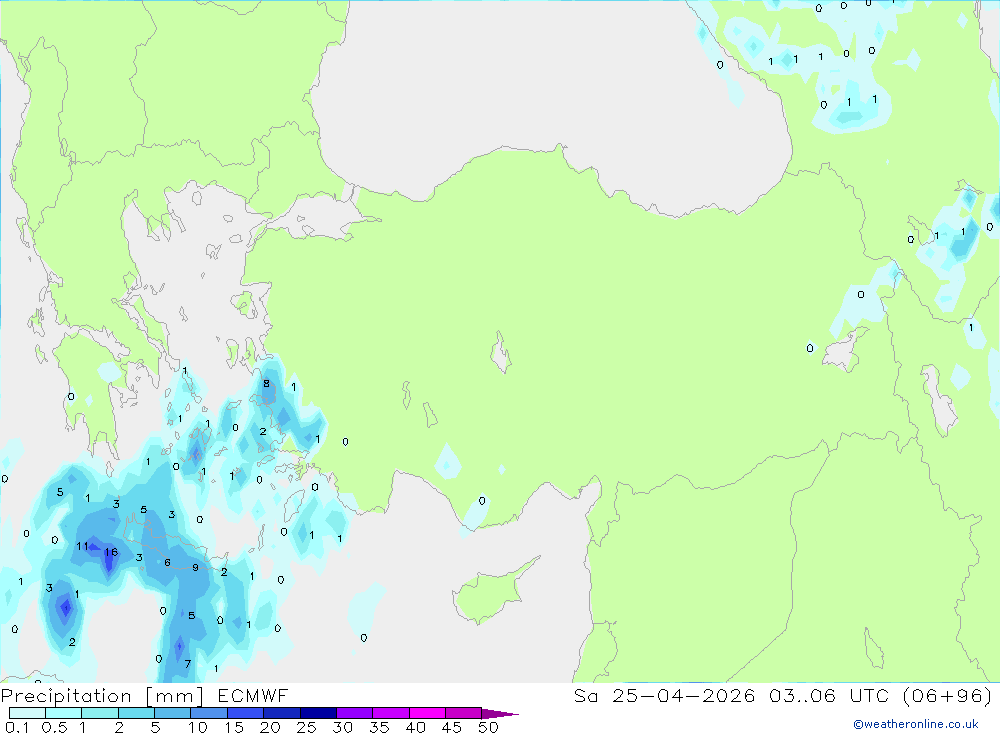Click the "8" precipitation value near Turkey's west coast
The width and height of the screenshot is (1000, 733).
[x=266, y=383]
